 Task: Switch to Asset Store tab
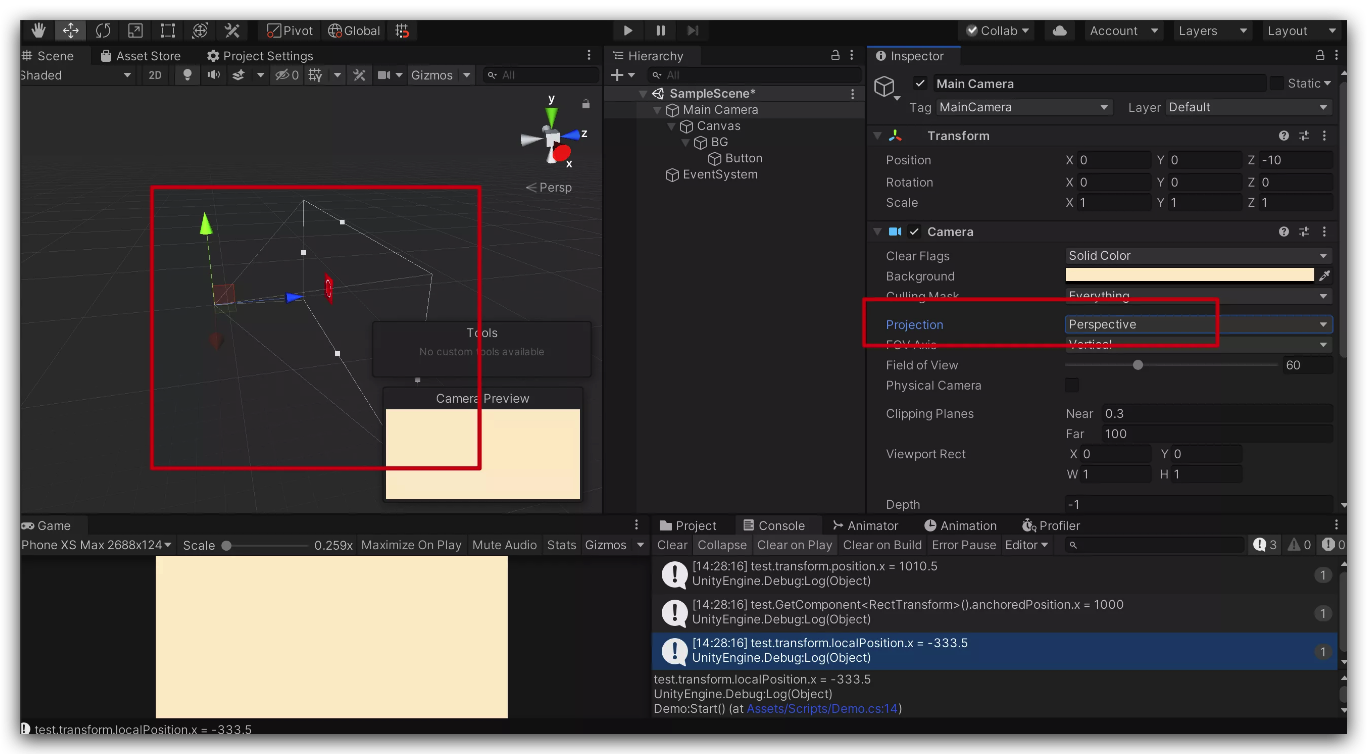140,56
